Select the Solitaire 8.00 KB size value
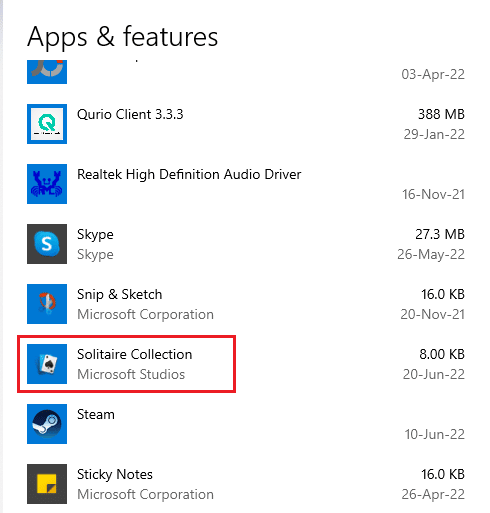 coord(442,354)
